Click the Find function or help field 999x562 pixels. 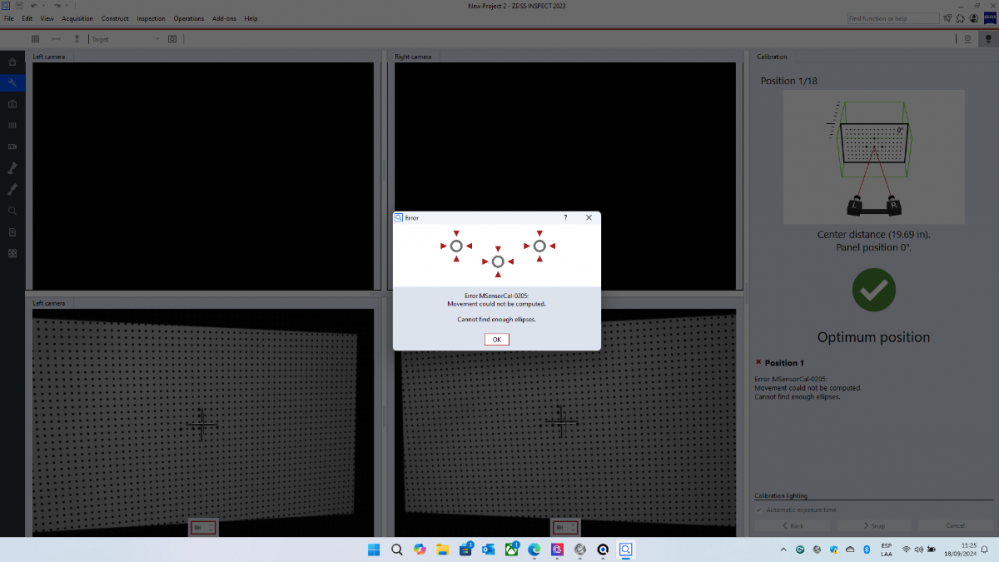tap(892, 18)
